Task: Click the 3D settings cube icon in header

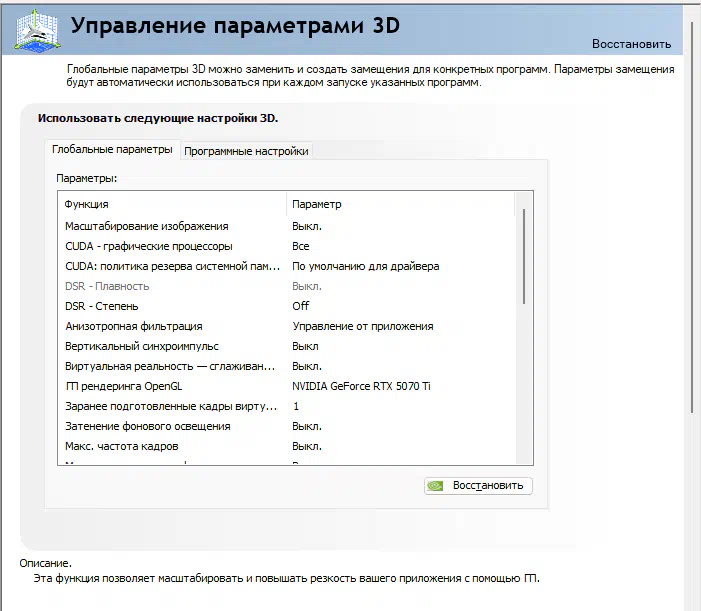Action: point(38,30)
